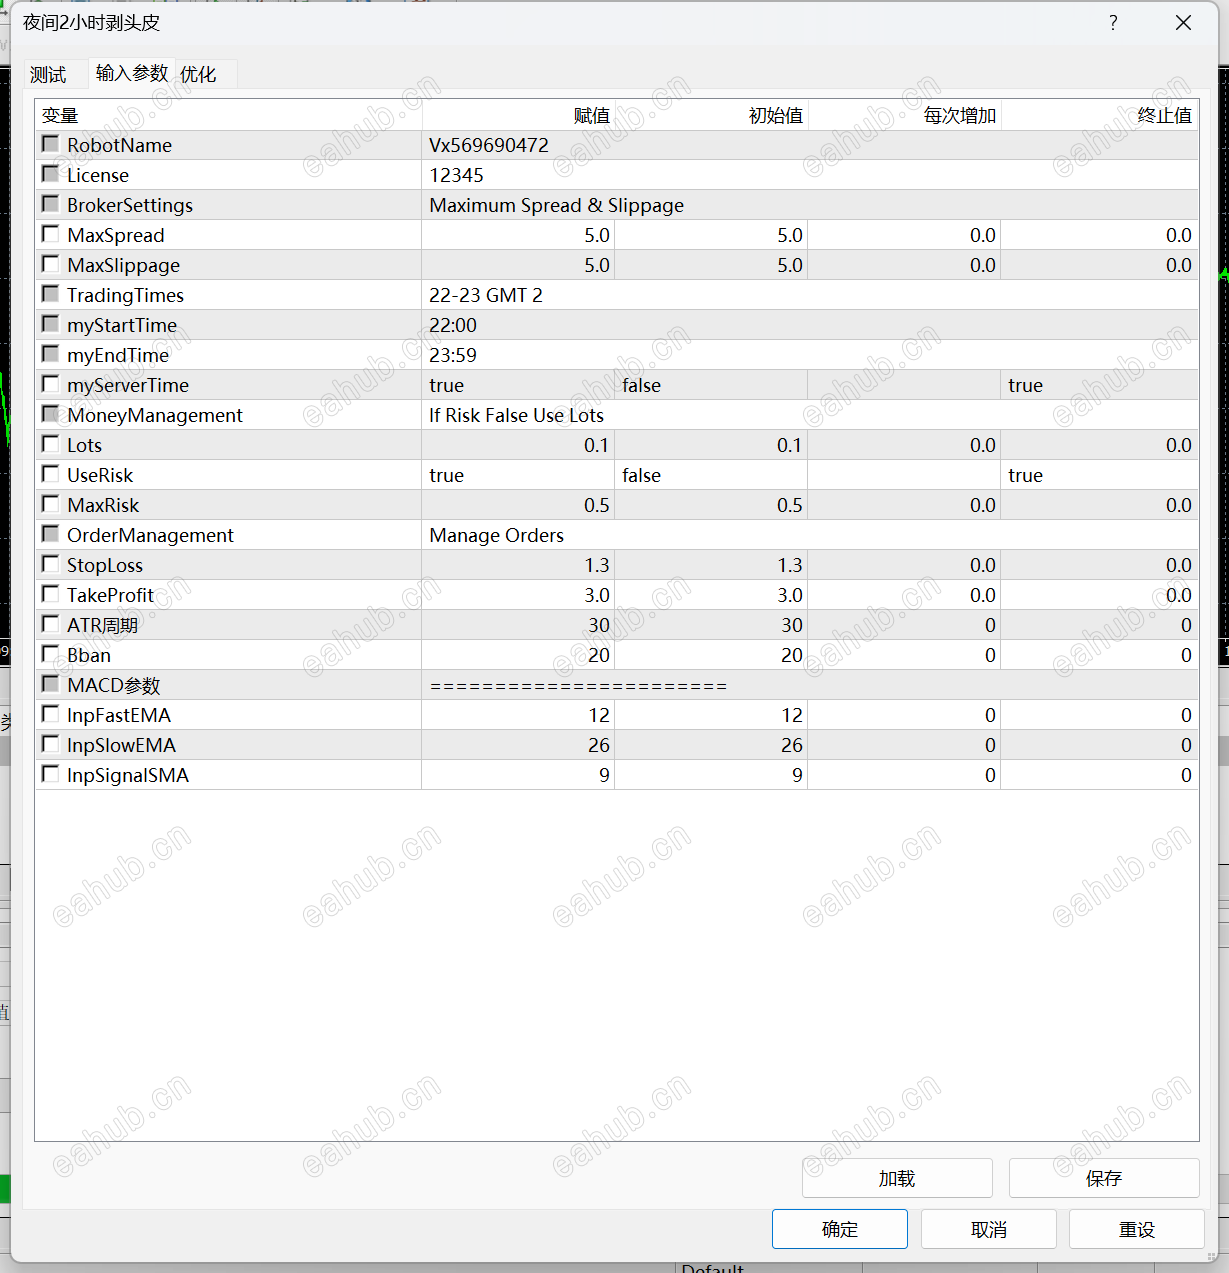Click the myStartTime value 22:00

click(453, 325)
